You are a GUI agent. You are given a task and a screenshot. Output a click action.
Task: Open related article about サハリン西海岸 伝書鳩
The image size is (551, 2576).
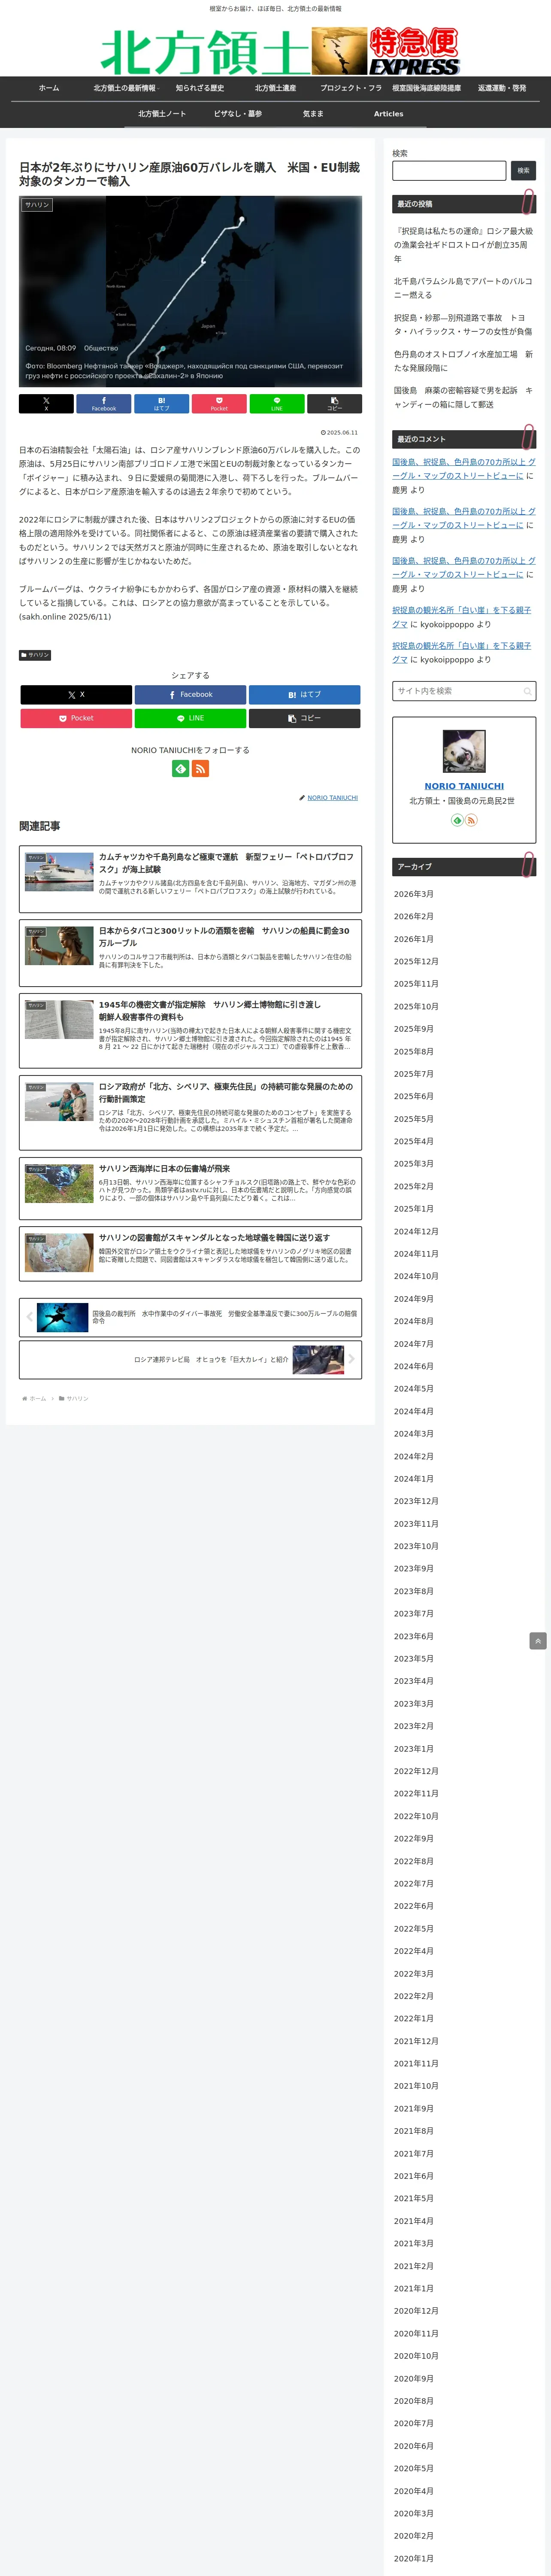tap(190, 1189)
